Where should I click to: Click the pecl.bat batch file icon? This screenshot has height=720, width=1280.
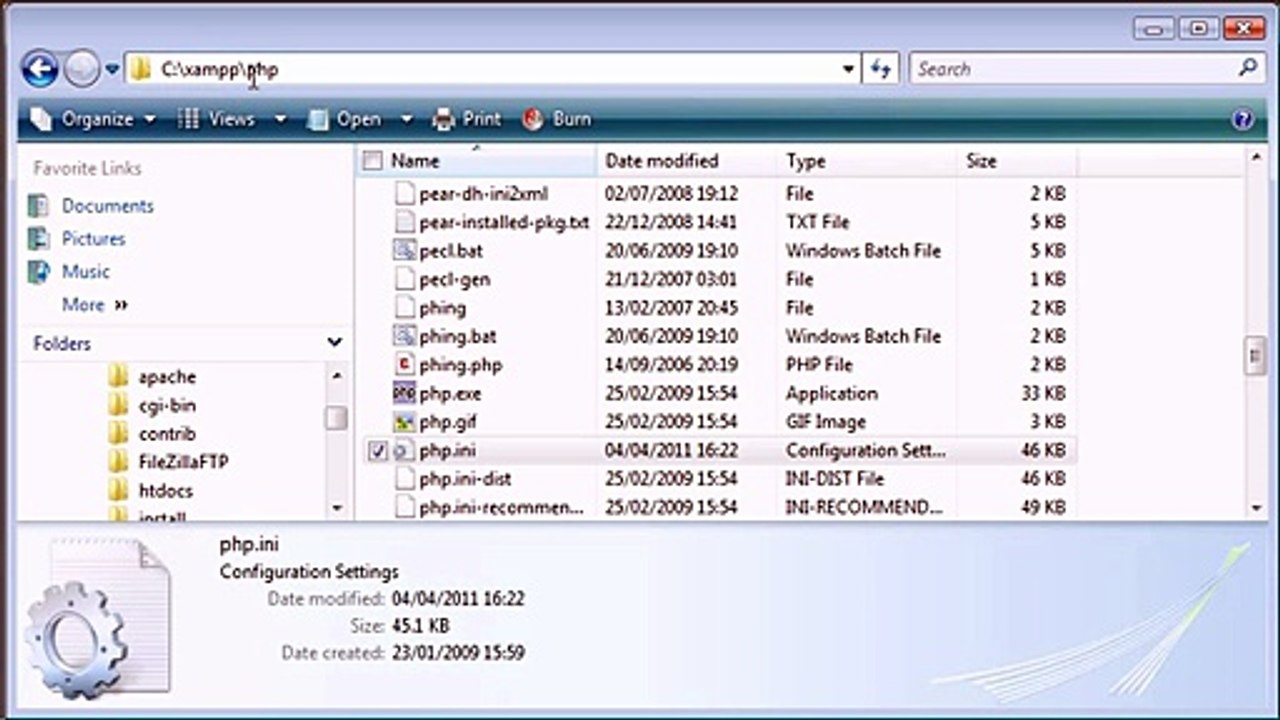[404, 250]
